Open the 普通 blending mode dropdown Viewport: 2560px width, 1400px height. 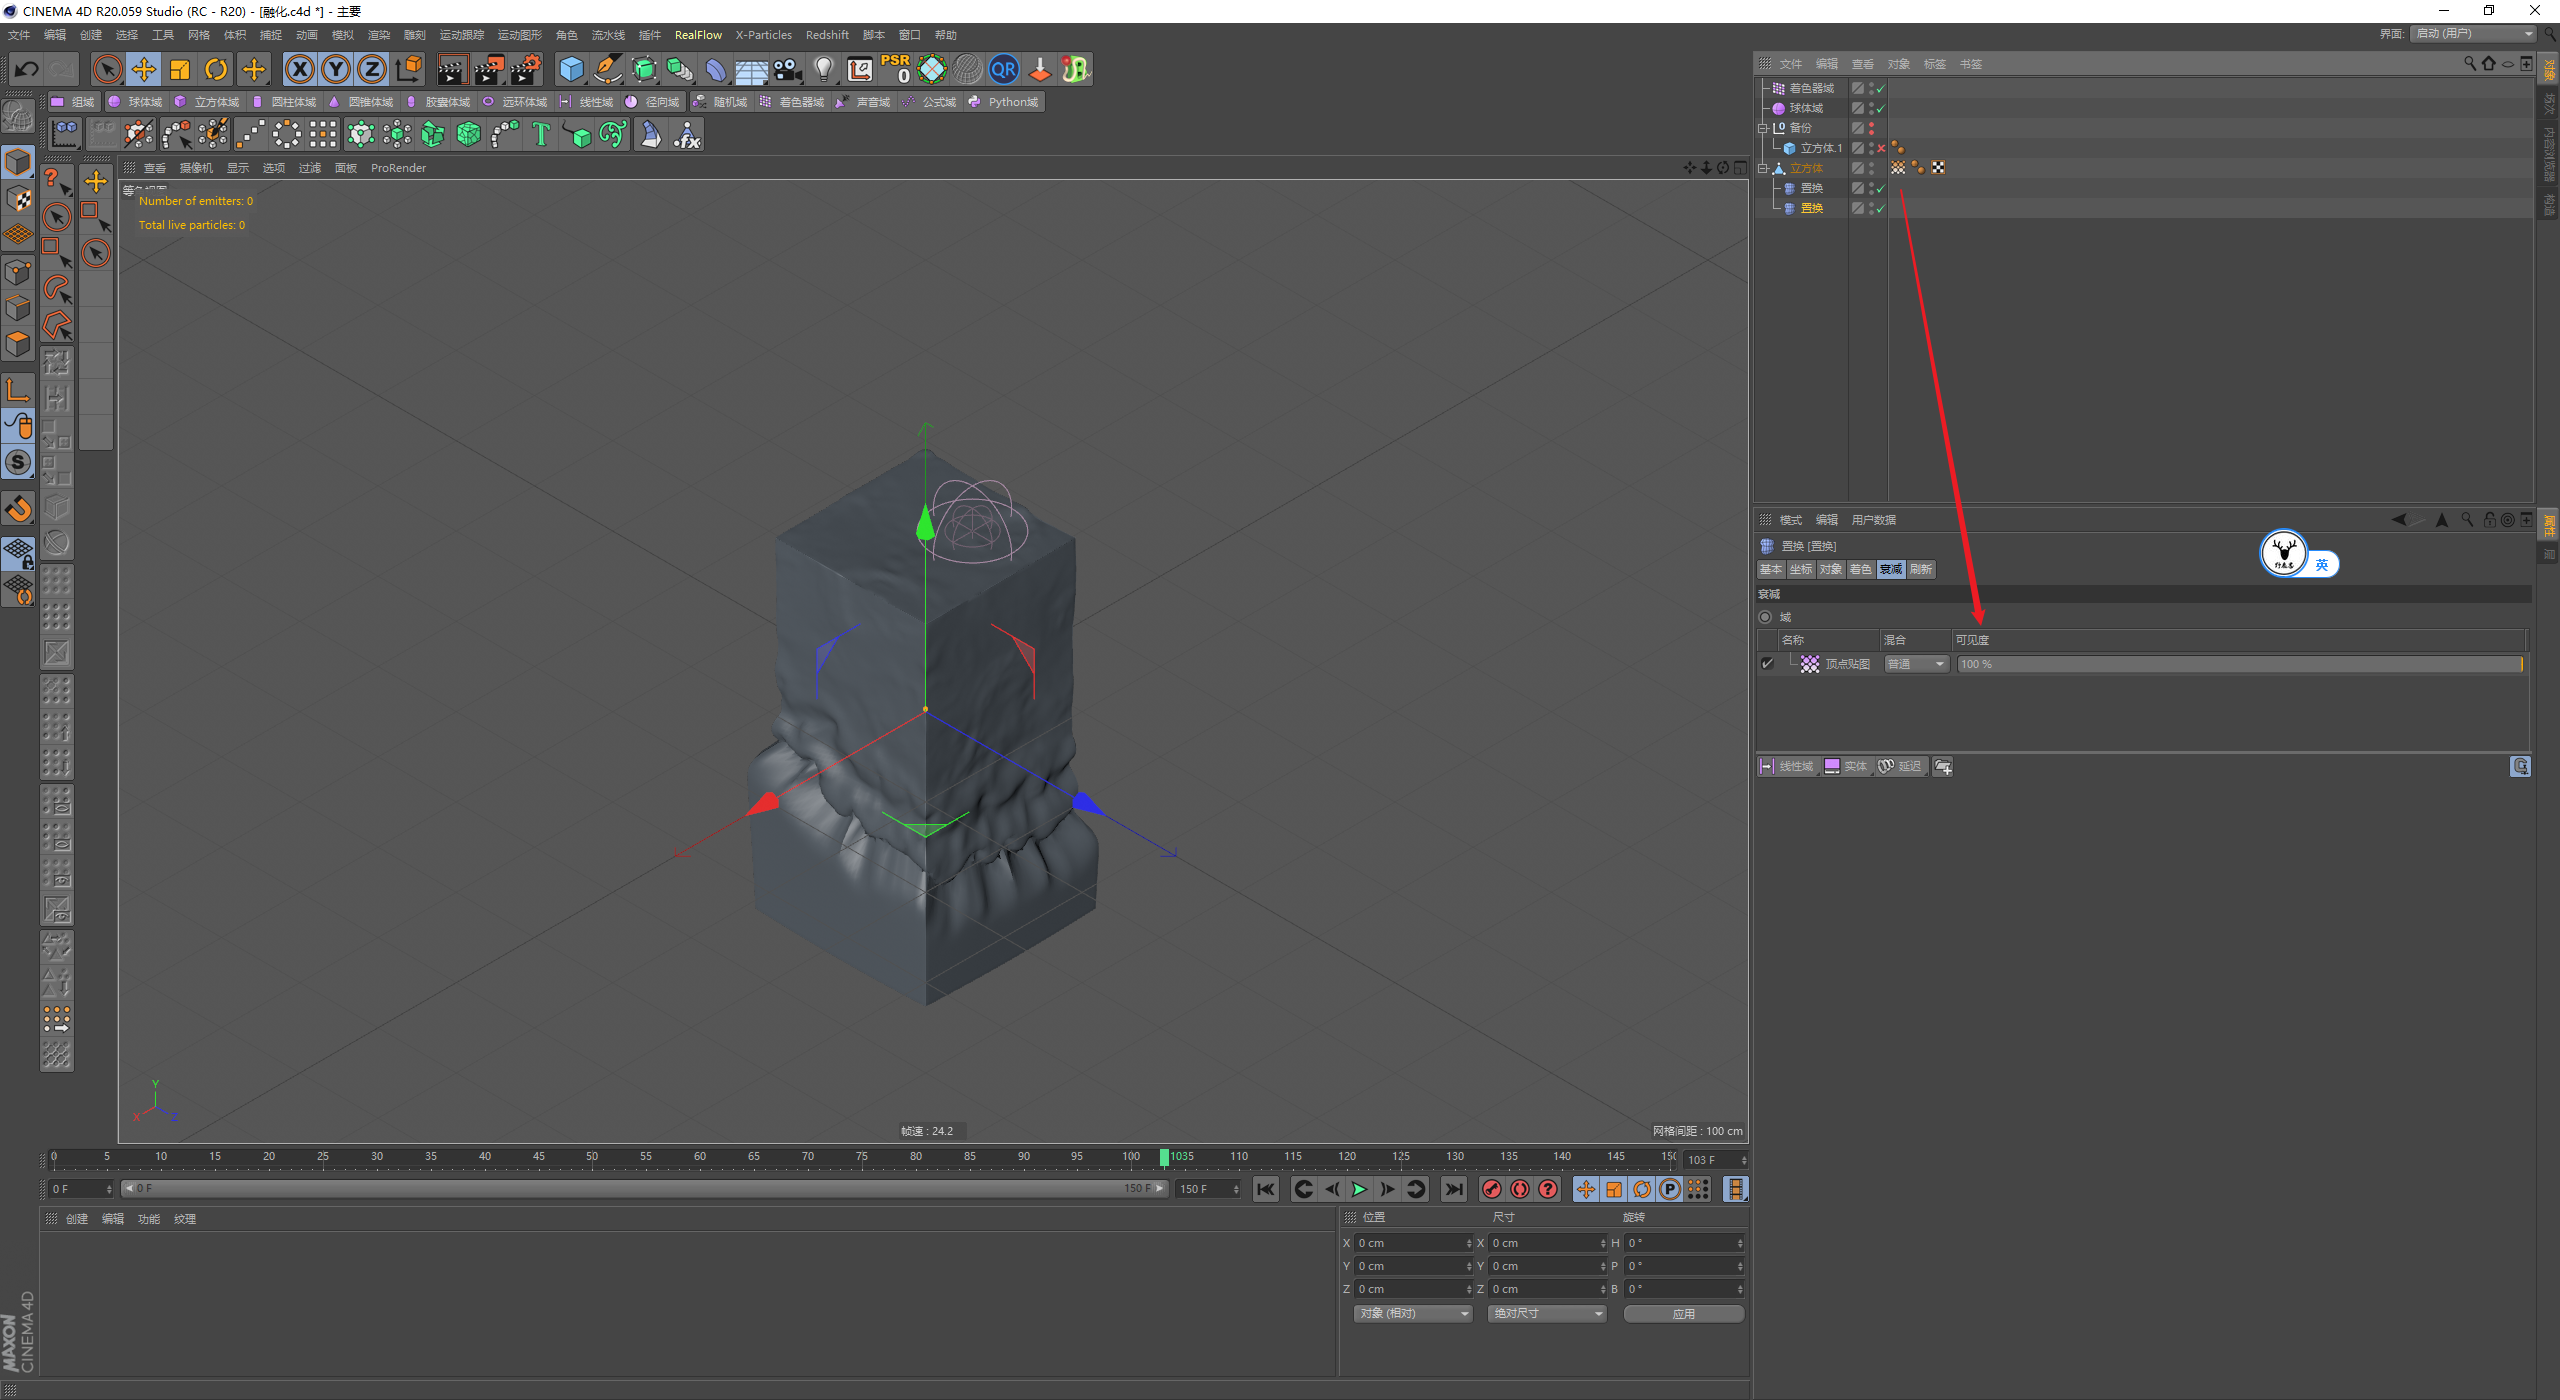pyautogui.click(x=1916, y=664)
